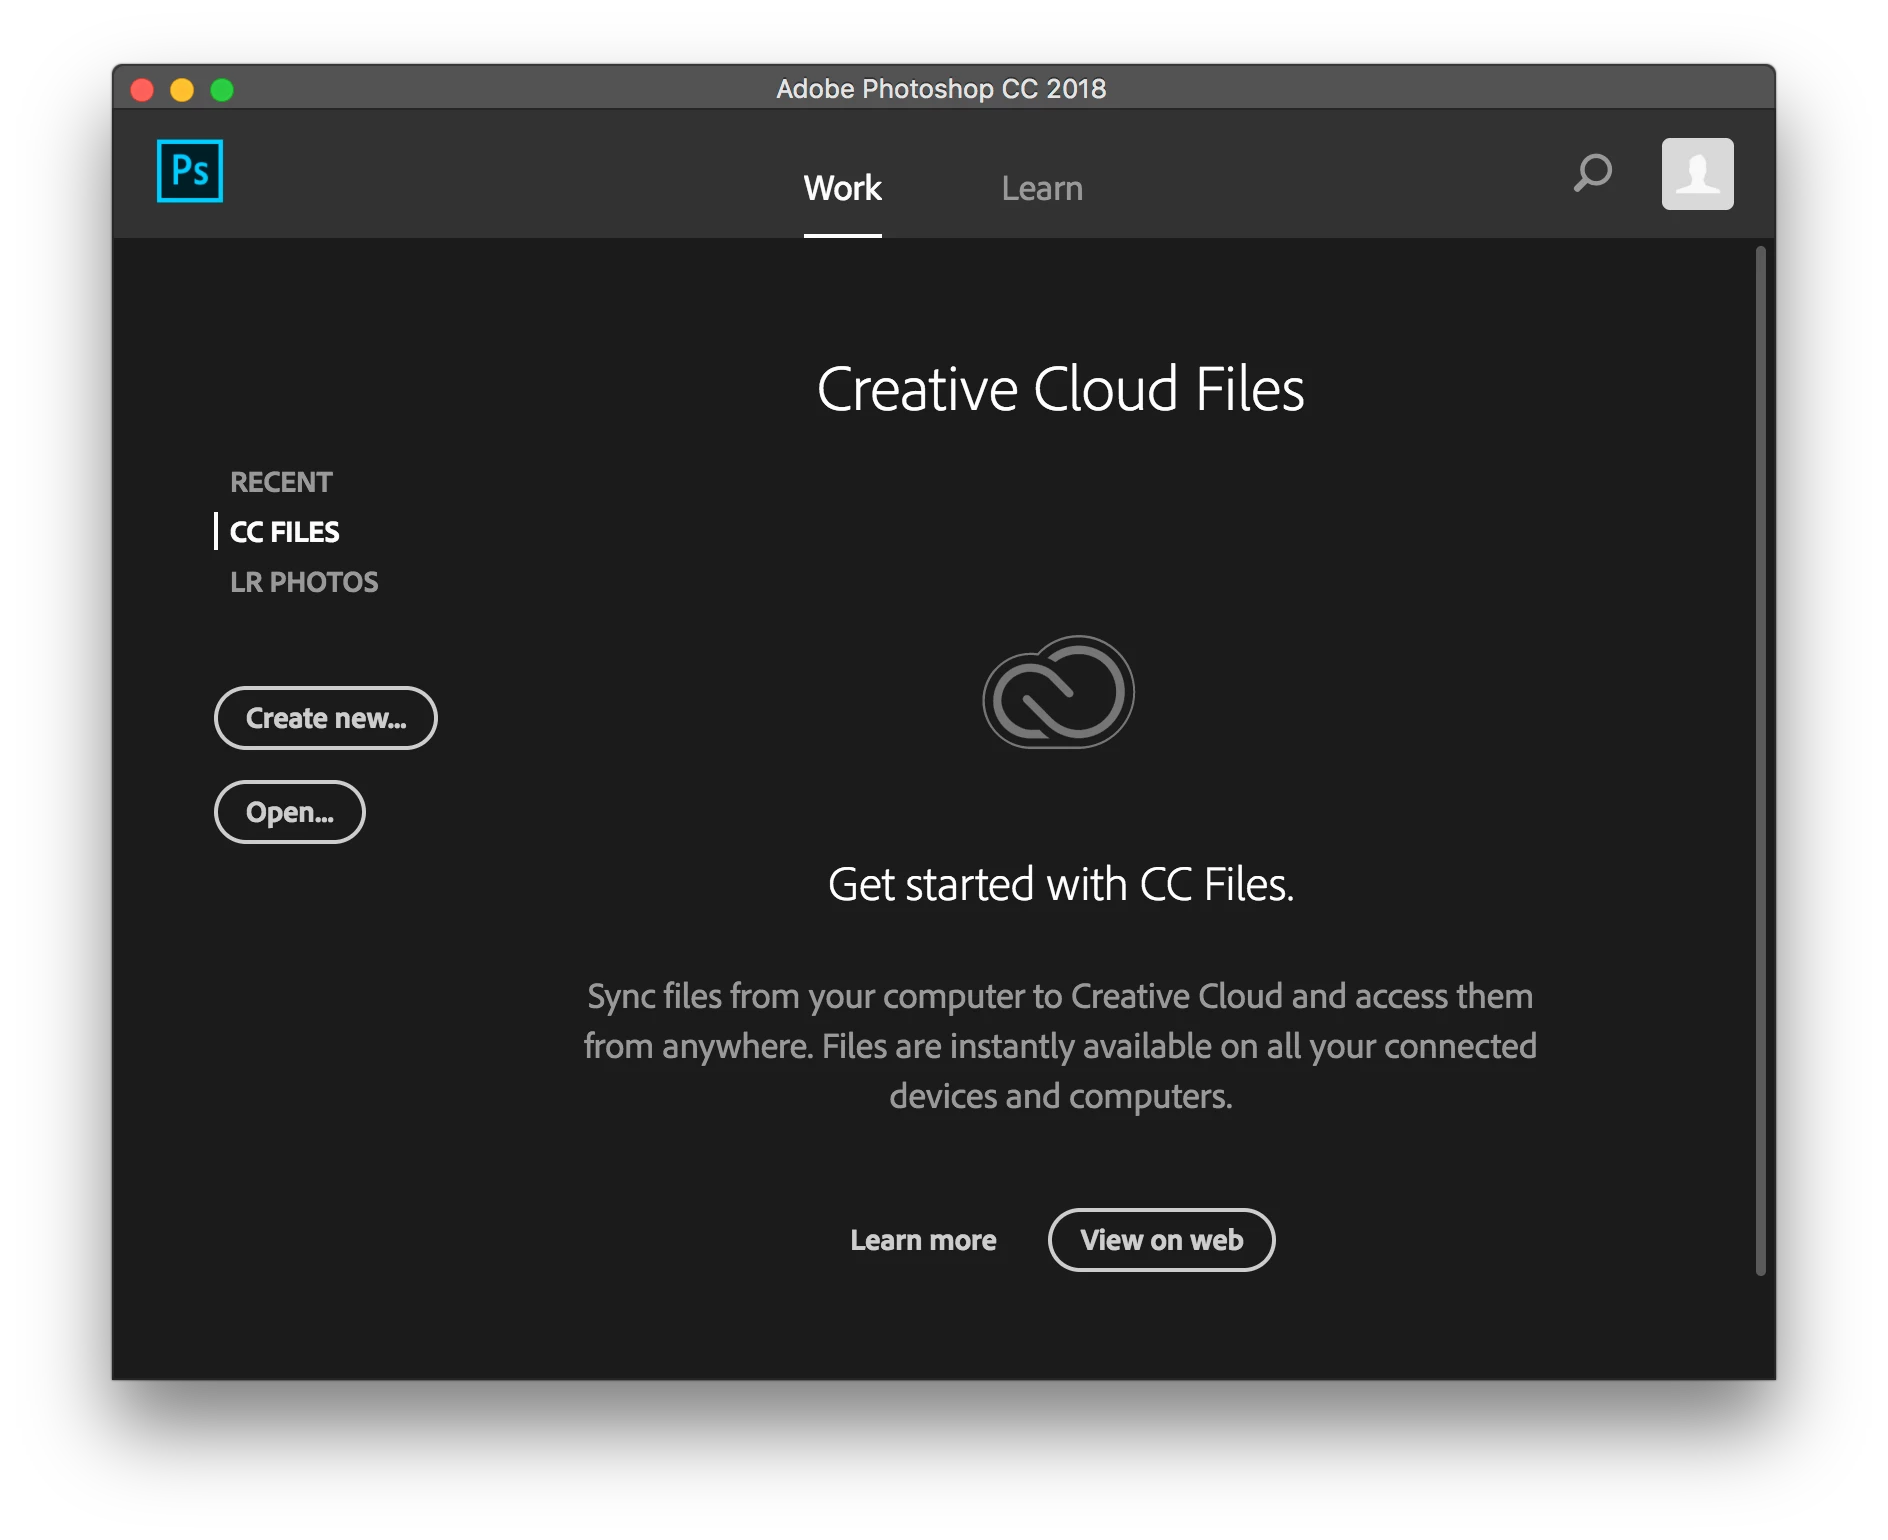Switch to the Work tab
The image size is (1888, 1540).
pyautogui.click(x=842, y=188)
